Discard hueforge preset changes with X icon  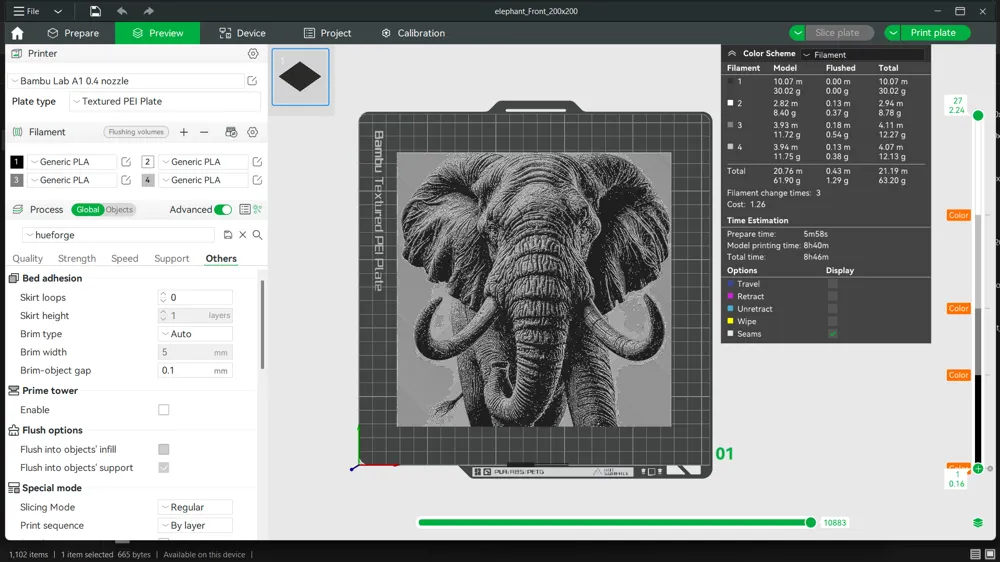pos(242,235)
